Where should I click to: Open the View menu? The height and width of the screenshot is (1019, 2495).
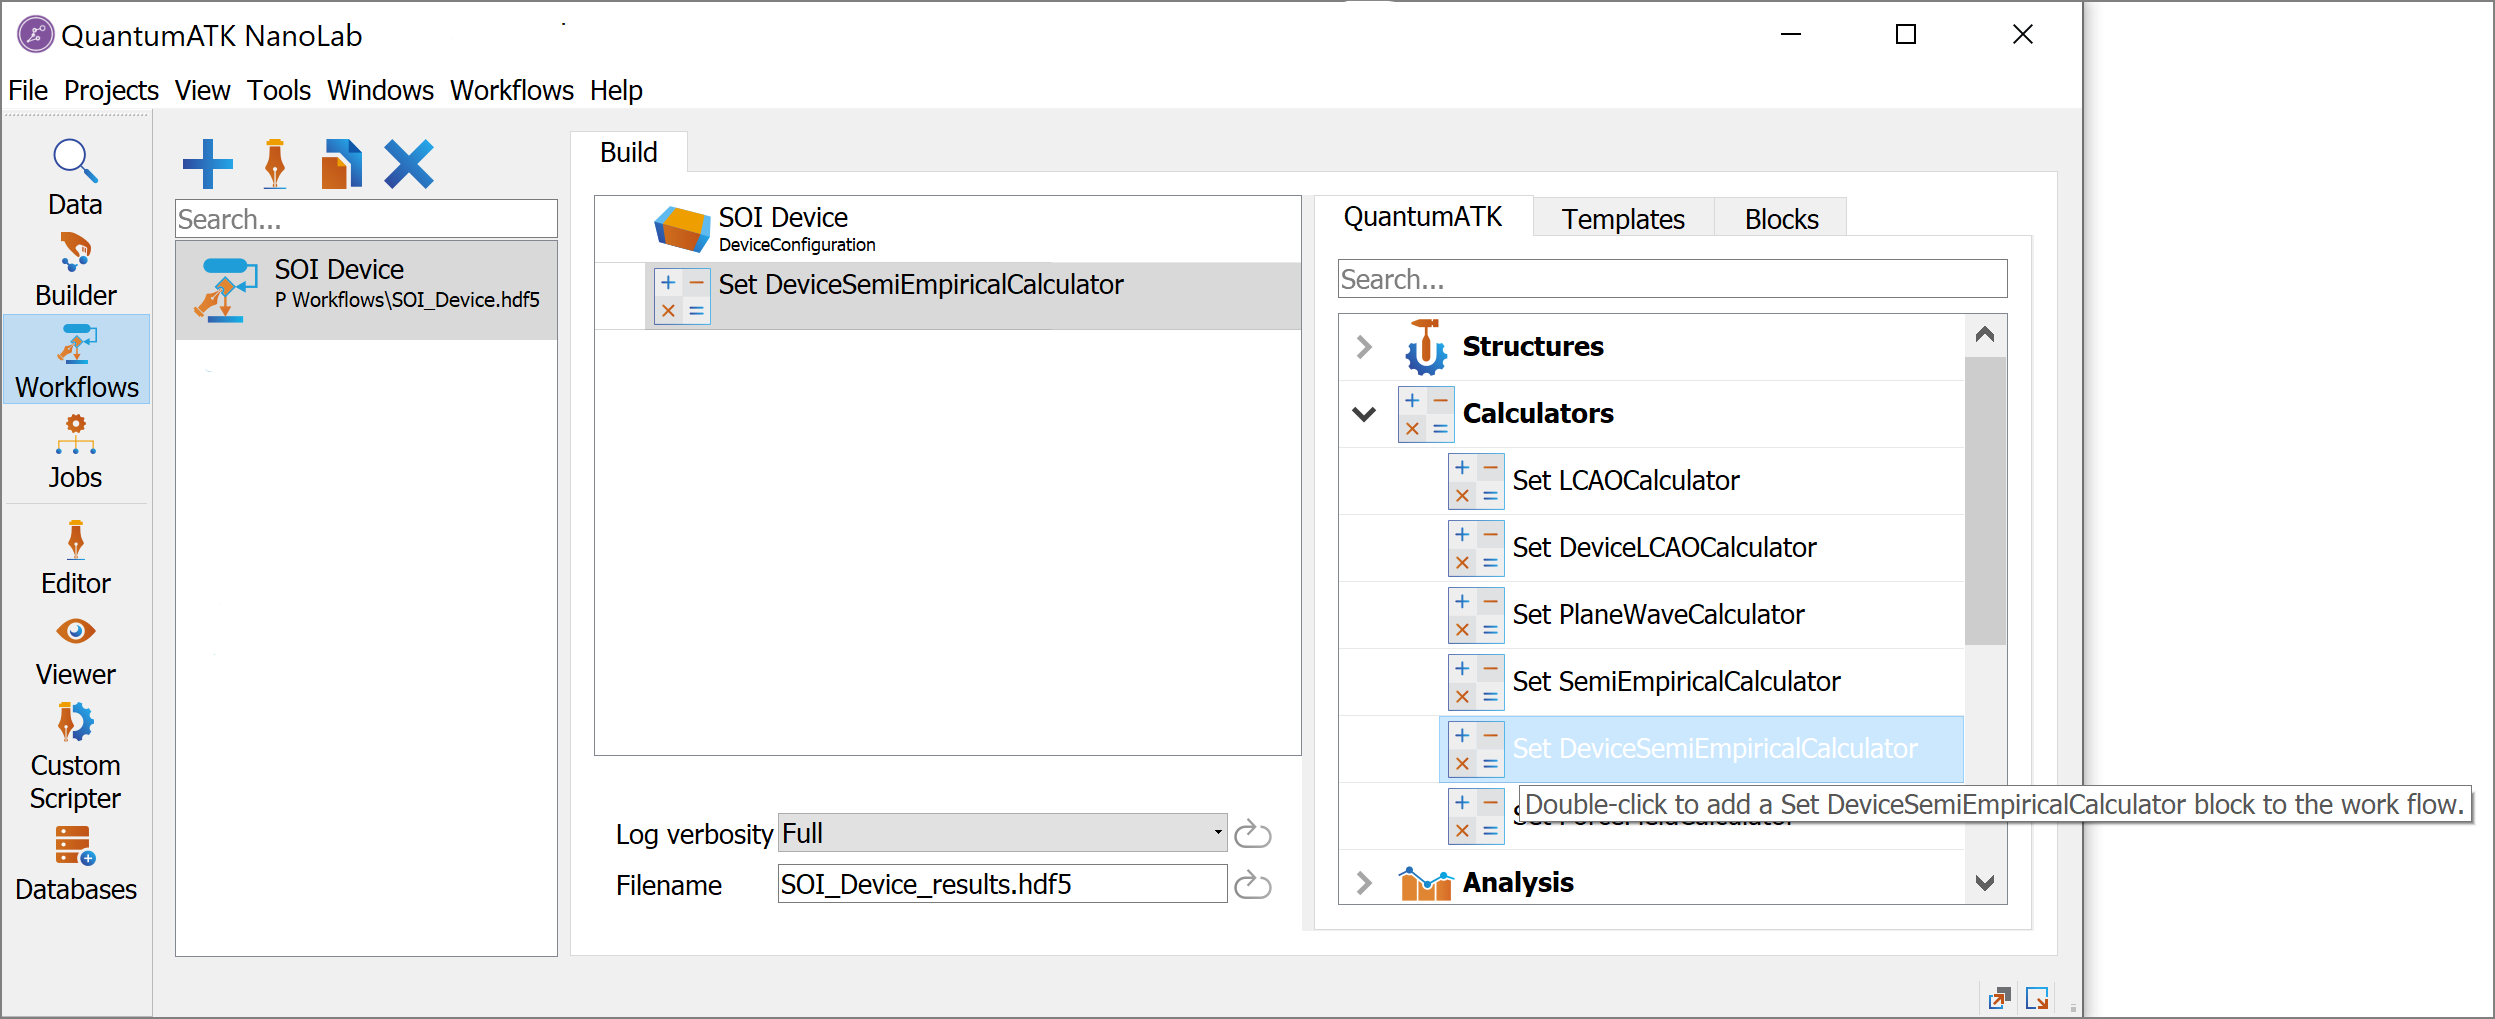[202, 90]
